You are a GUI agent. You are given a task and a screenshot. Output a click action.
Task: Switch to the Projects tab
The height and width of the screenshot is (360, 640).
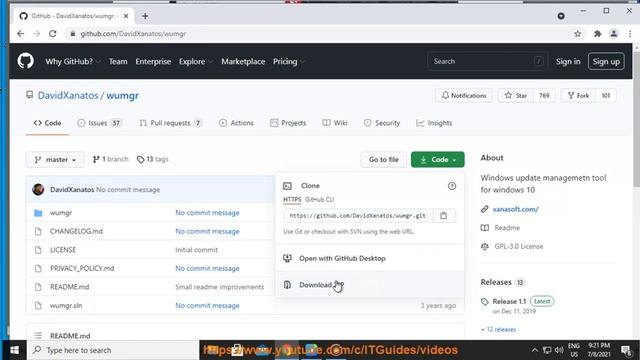pos(288,123)
